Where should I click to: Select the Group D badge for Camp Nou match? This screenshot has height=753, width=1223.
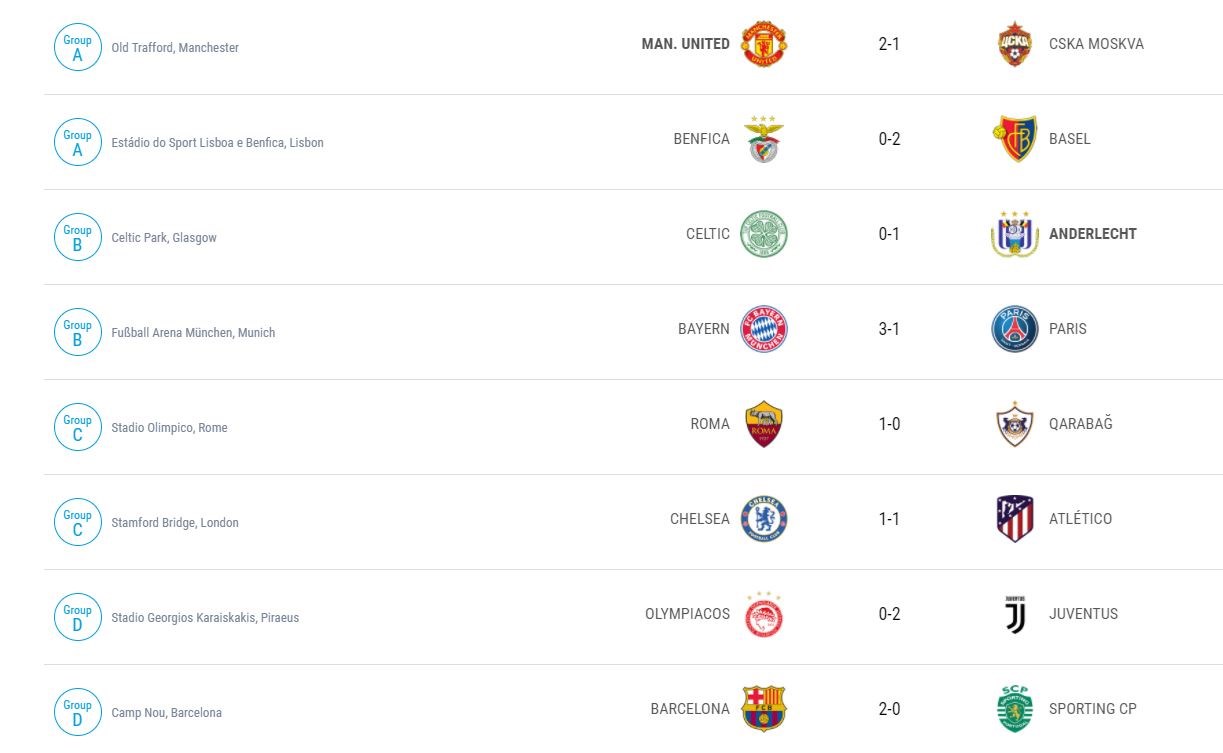pyautogui.click(x=78, y=712)
